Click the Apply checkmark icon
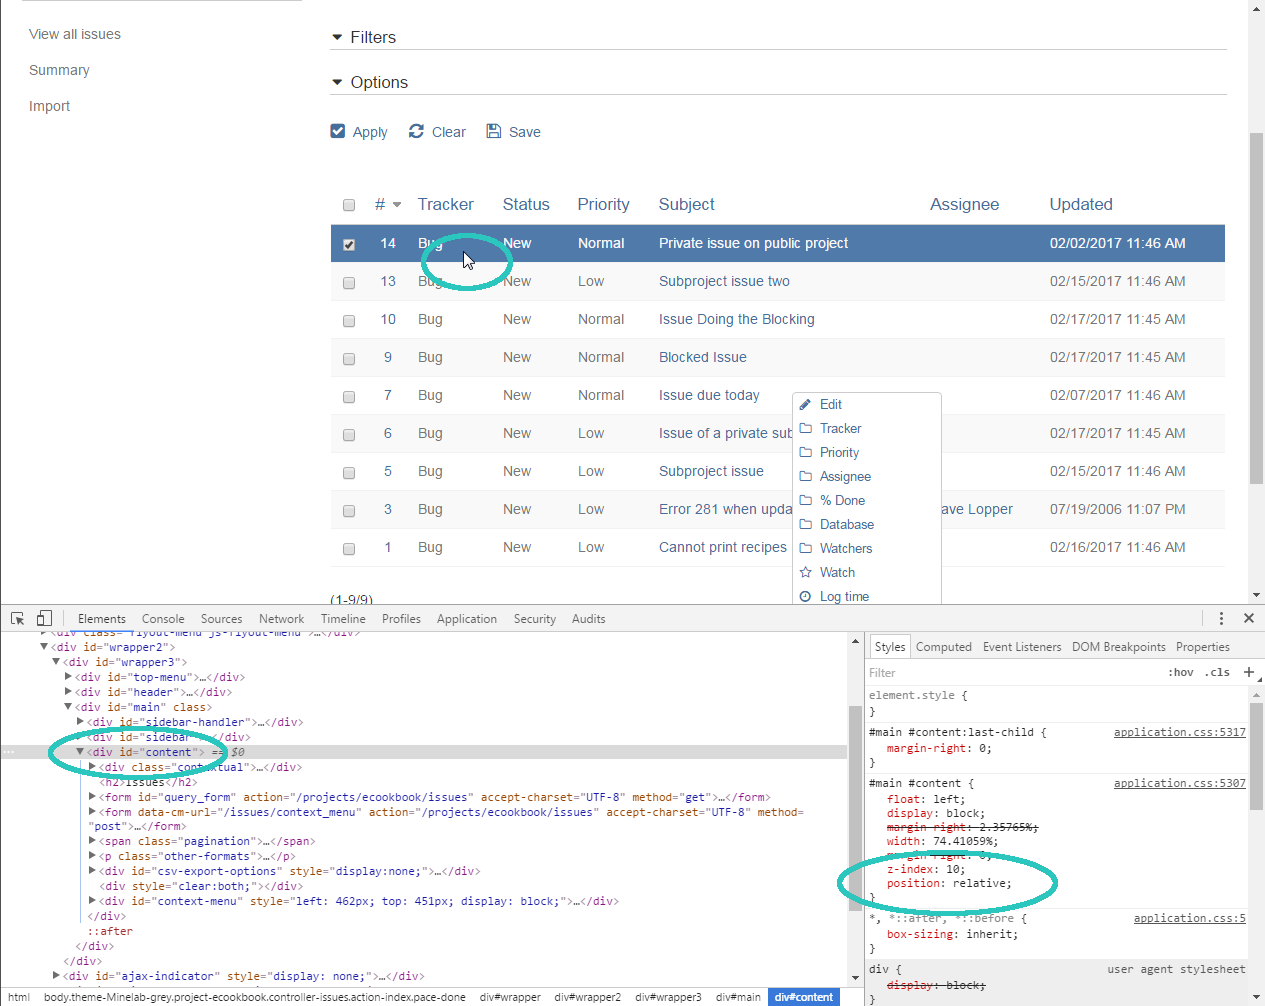 [338, 131]
